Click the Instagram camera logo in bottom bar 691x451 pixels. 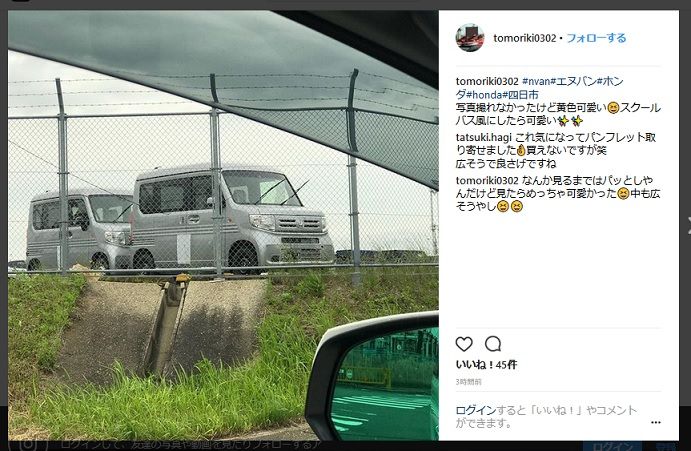[28, 445]
